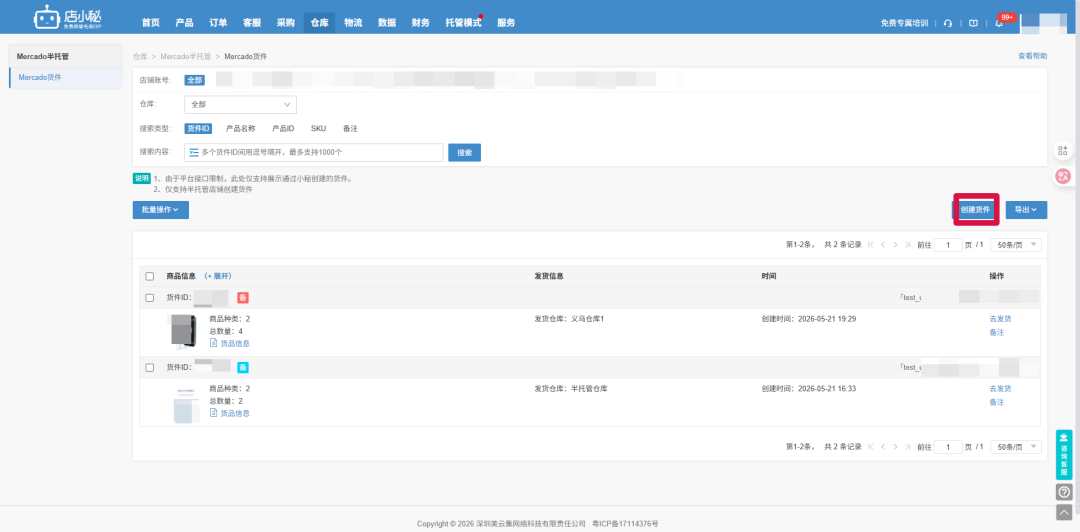Click the Mercado半托管 breadcrumb
The width and height of the screenshot is (1080, 532).
pyautogui.click(x=186, y=56)
